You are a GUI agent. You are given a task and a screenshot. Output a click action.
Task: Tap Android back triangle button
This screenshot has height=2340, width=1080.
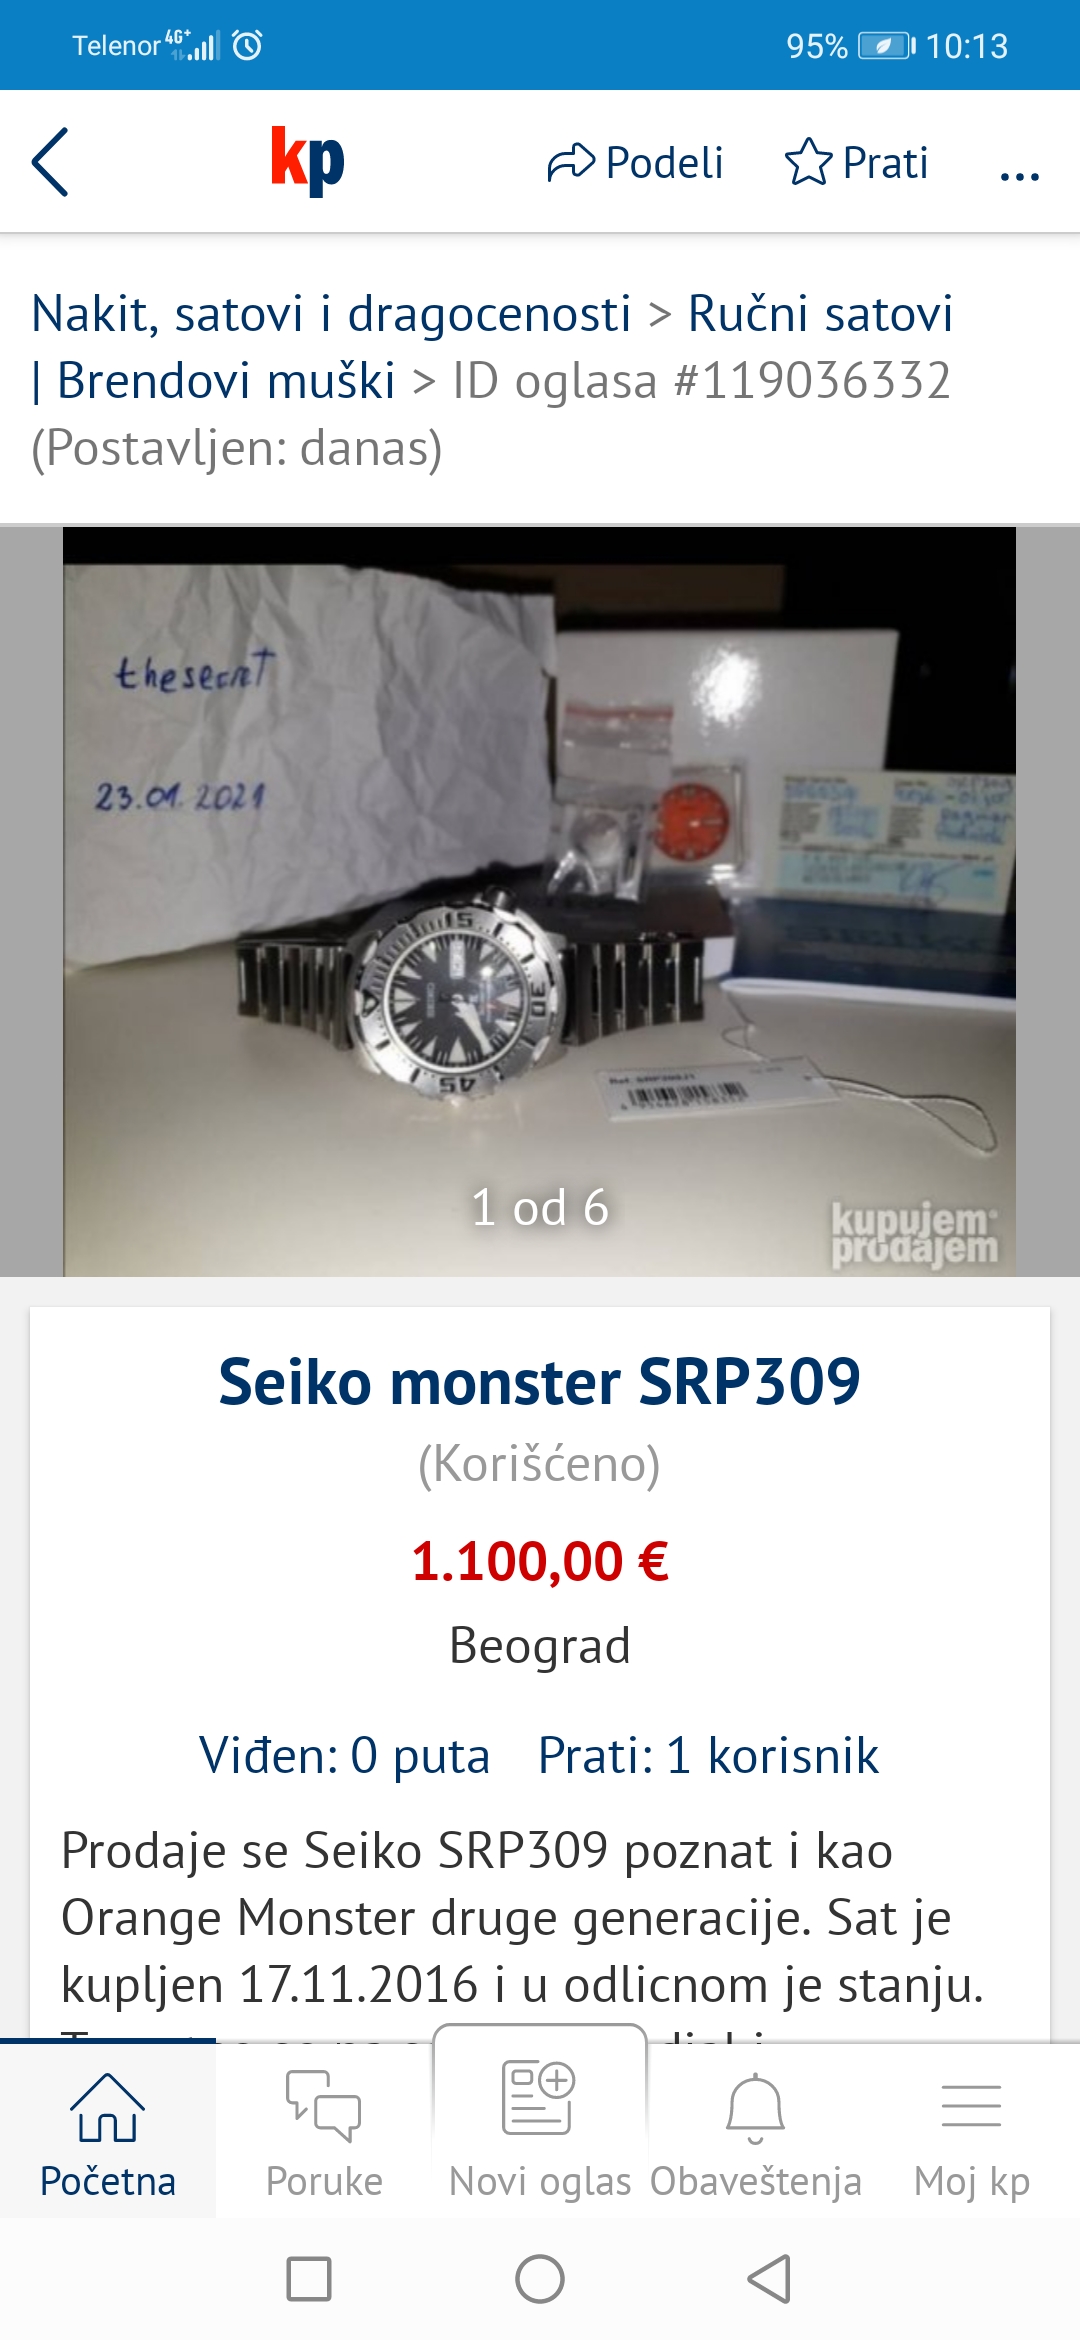pos(770,2279)
